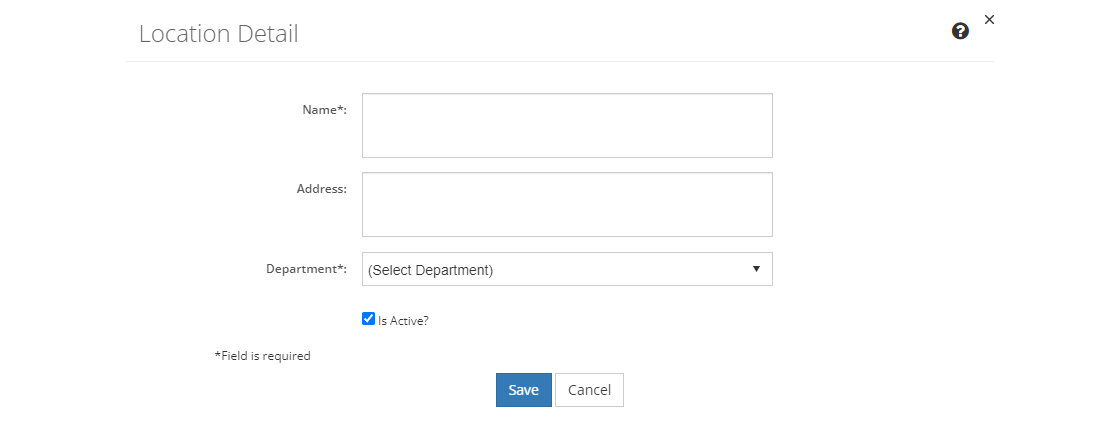
Task: Choose the blue Save button
Action: tap(524, 390)
